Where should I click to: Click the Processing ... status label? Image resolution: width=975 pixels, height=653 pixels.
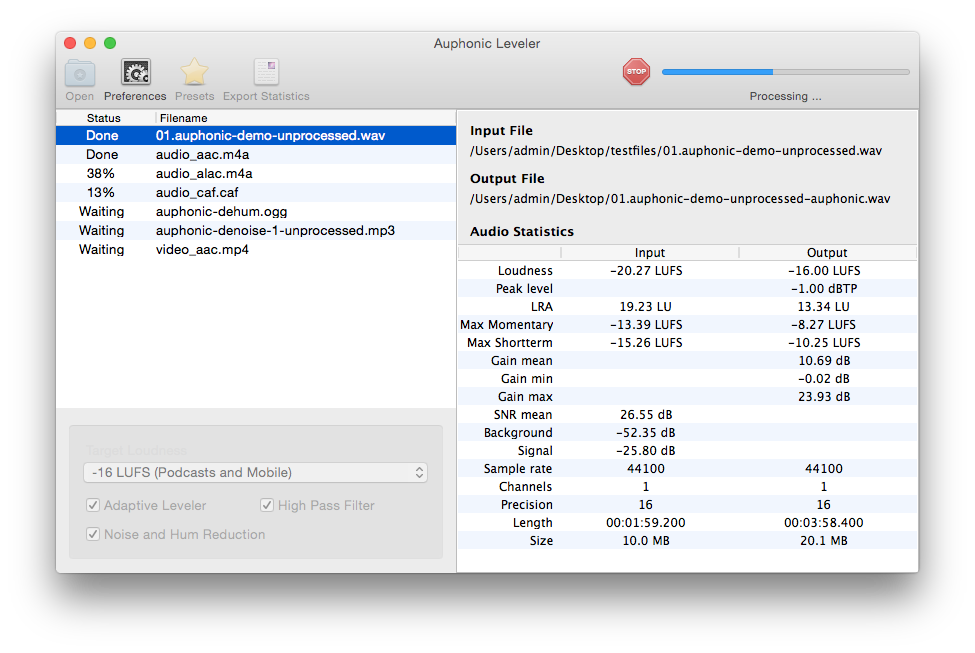point(785,96)
